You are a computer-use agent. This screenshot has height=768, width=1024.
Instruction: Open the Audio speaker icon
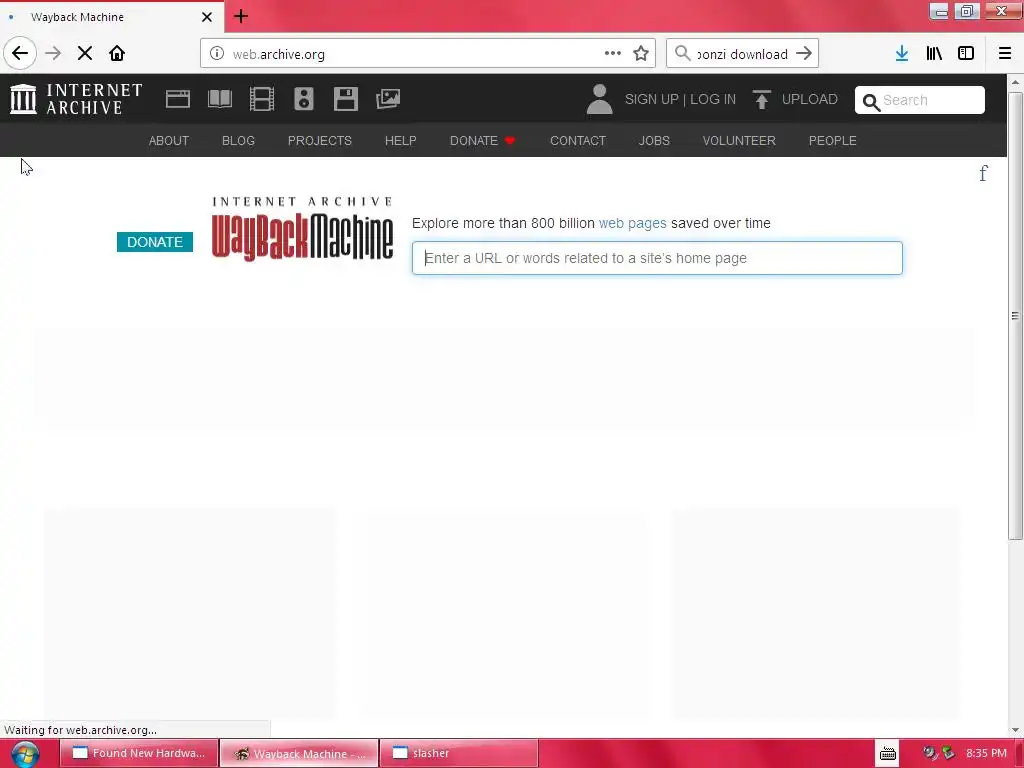(304, 99)
